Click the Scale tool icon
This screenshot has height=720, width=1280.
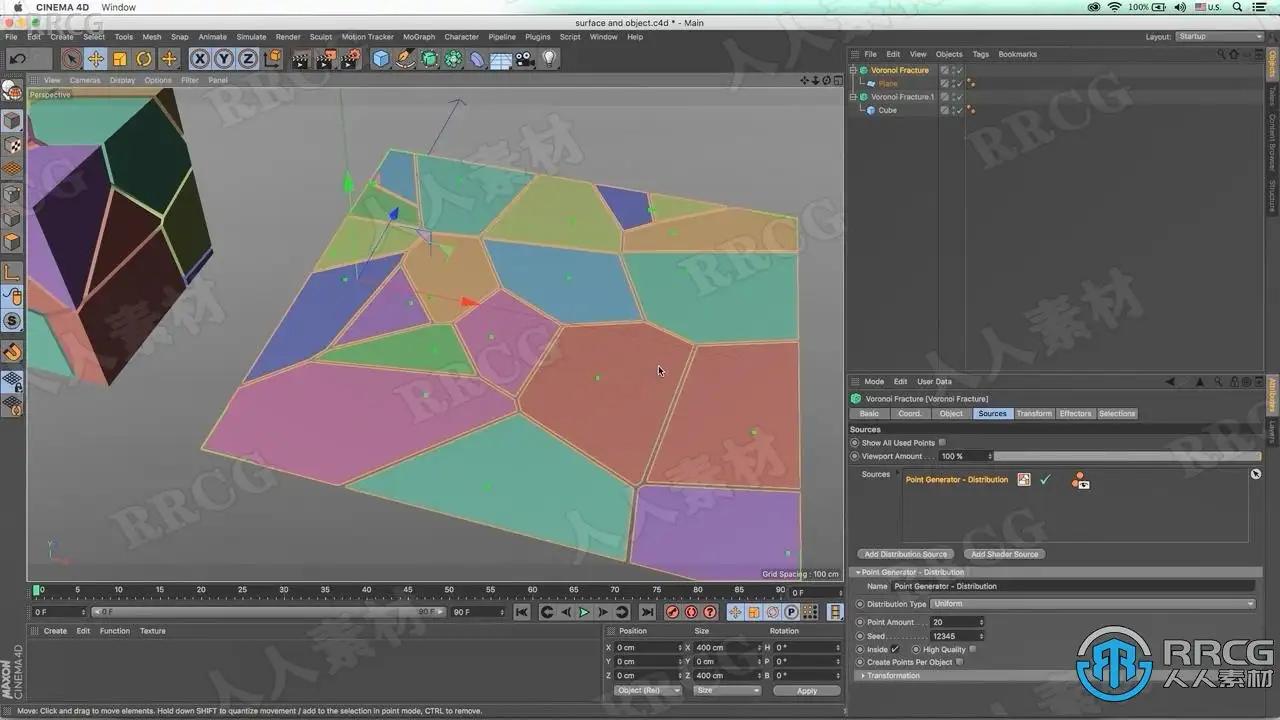click(120, 59)
